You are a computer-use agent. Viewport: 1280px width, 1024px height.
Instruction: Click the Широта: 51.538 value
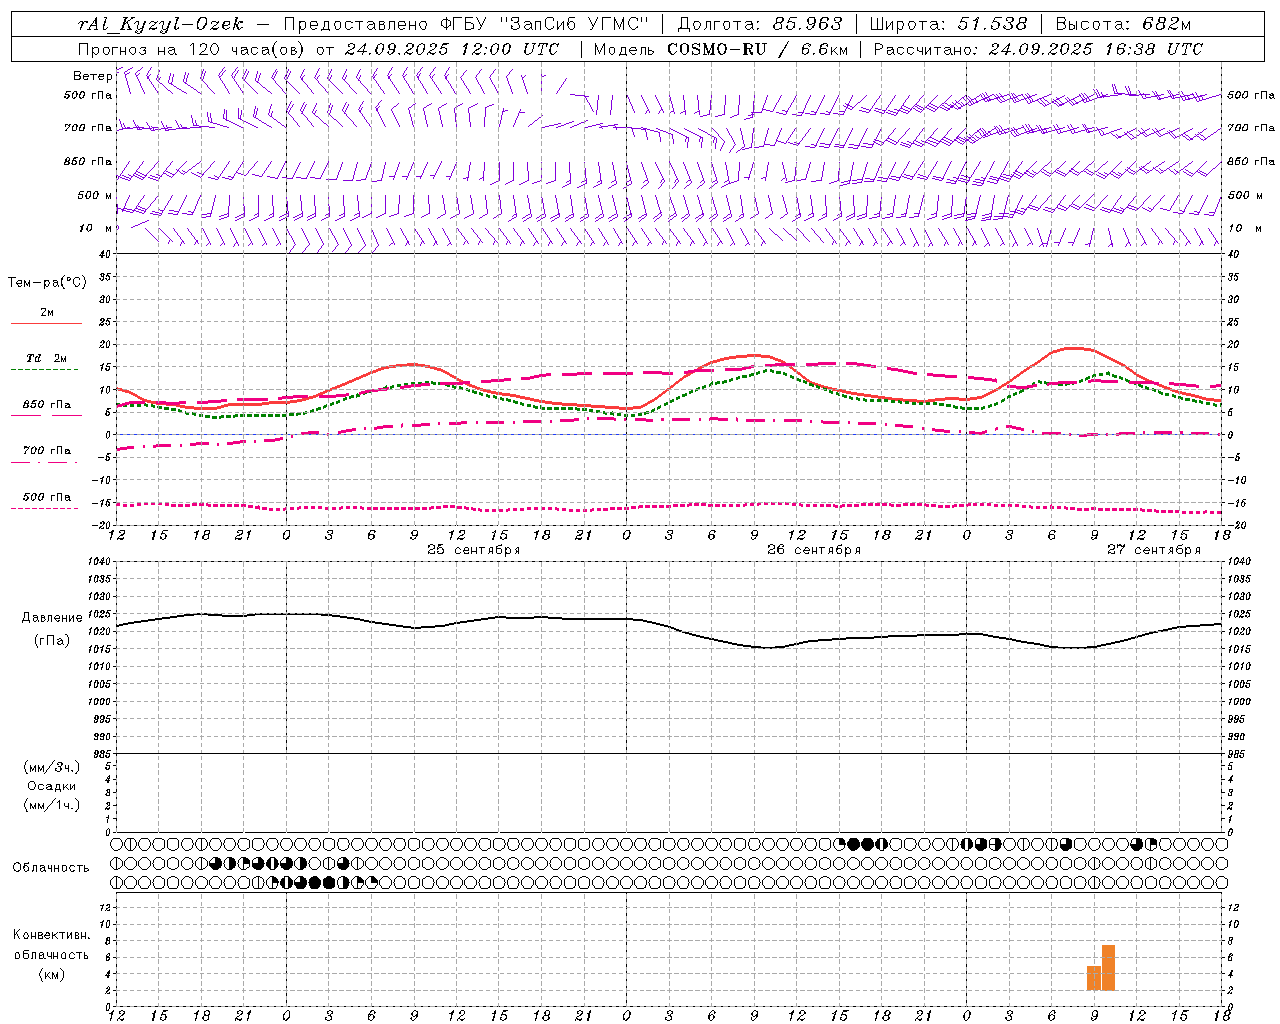(948, 24)
